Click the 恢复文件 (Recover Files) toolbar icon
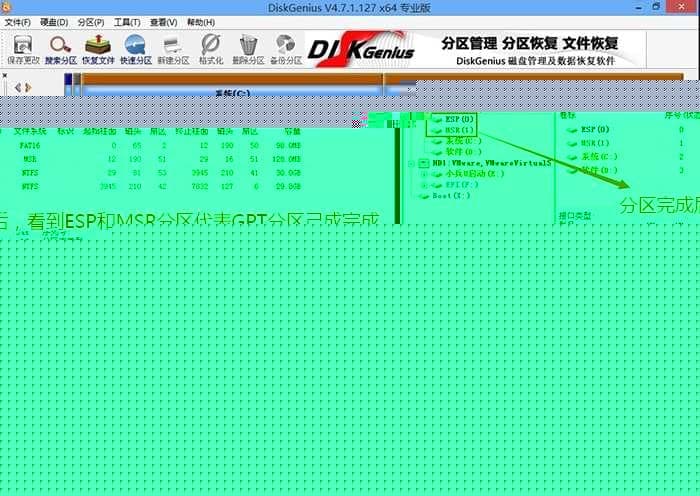Screen dimensions: 700x496 coord(98,50)
